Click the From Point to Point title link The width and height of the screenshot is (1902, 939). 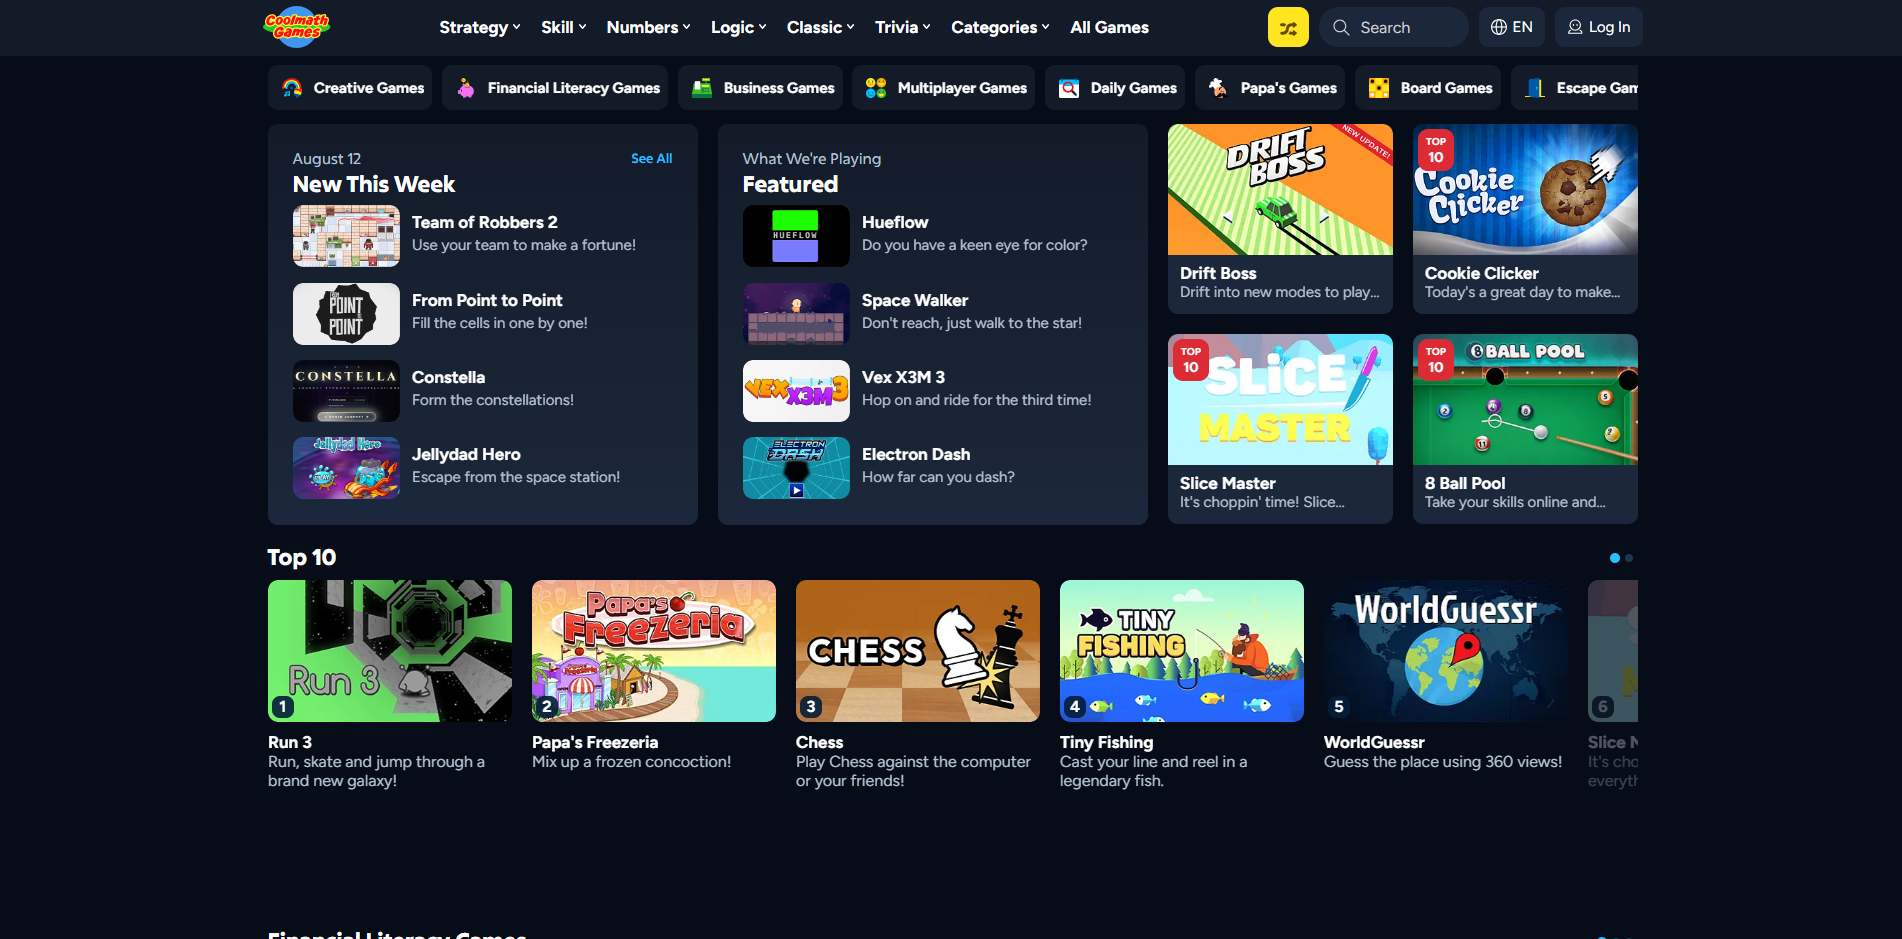(487, 300)
